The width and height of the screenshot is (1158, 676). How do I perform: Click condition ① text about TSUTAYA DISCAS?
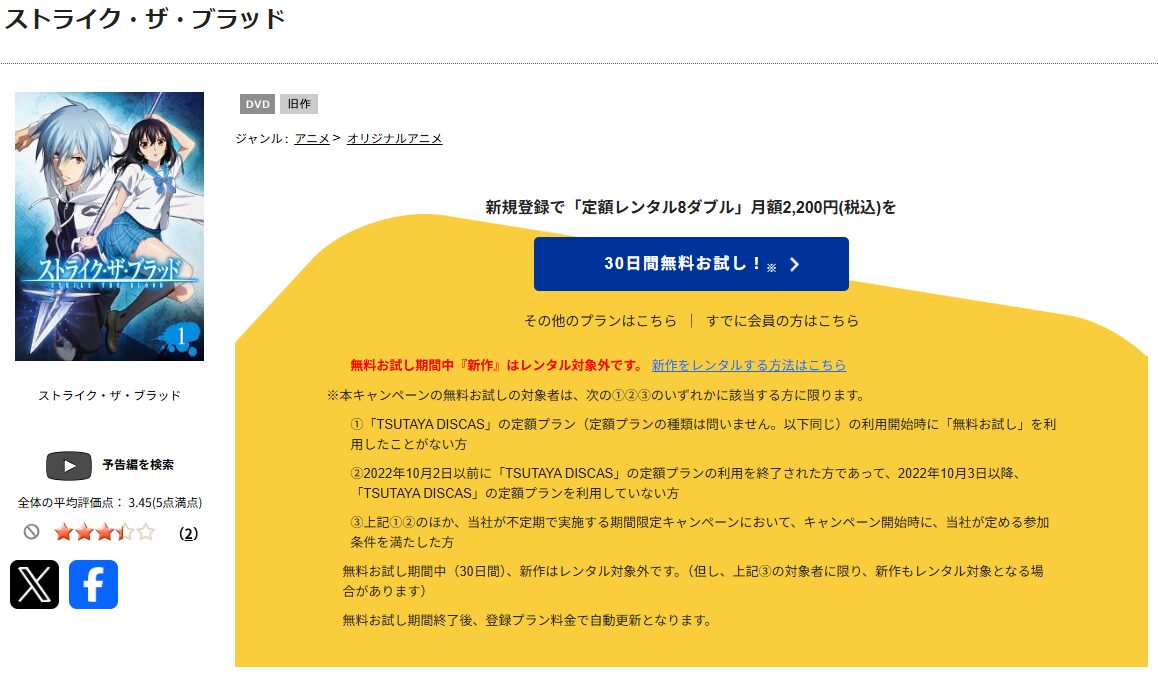point(703,434)
